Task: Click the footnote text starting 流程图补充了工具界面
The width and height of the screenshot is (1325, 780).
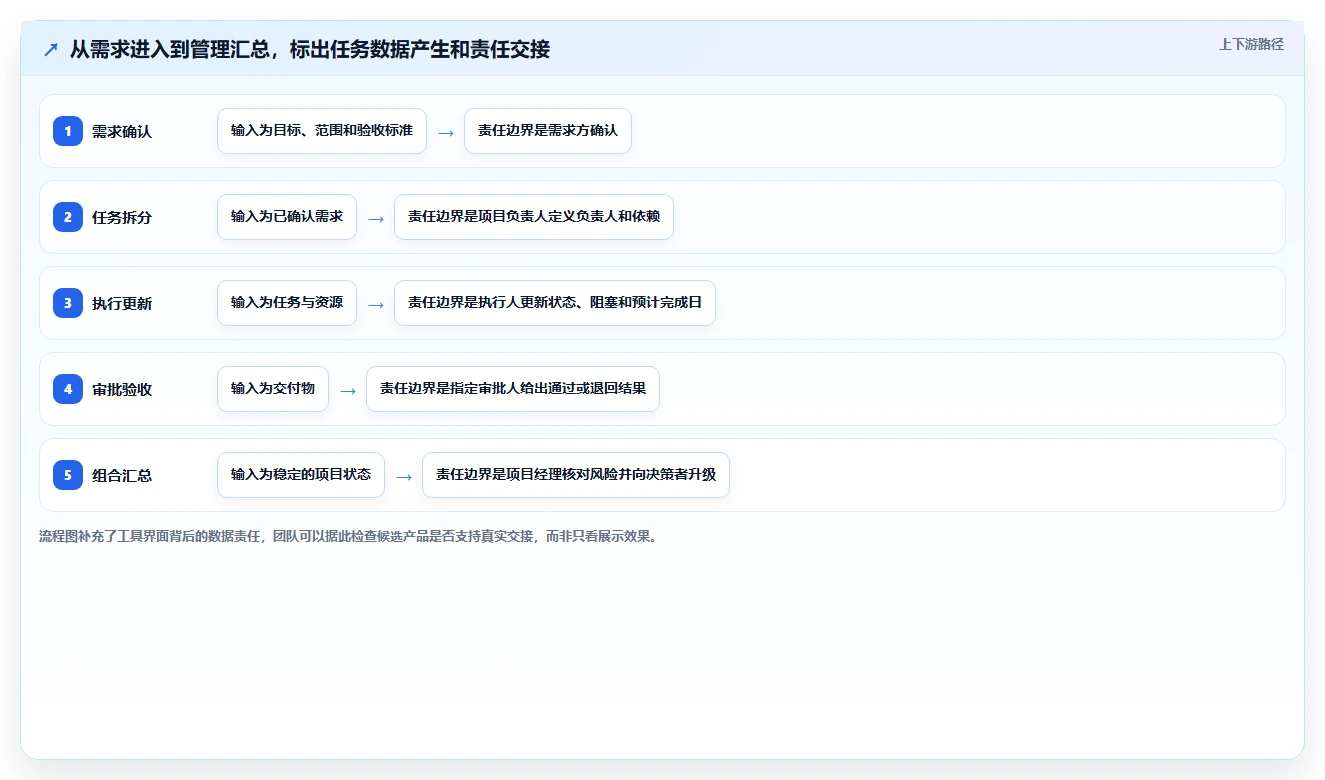Action: click(x=349, y=536)
